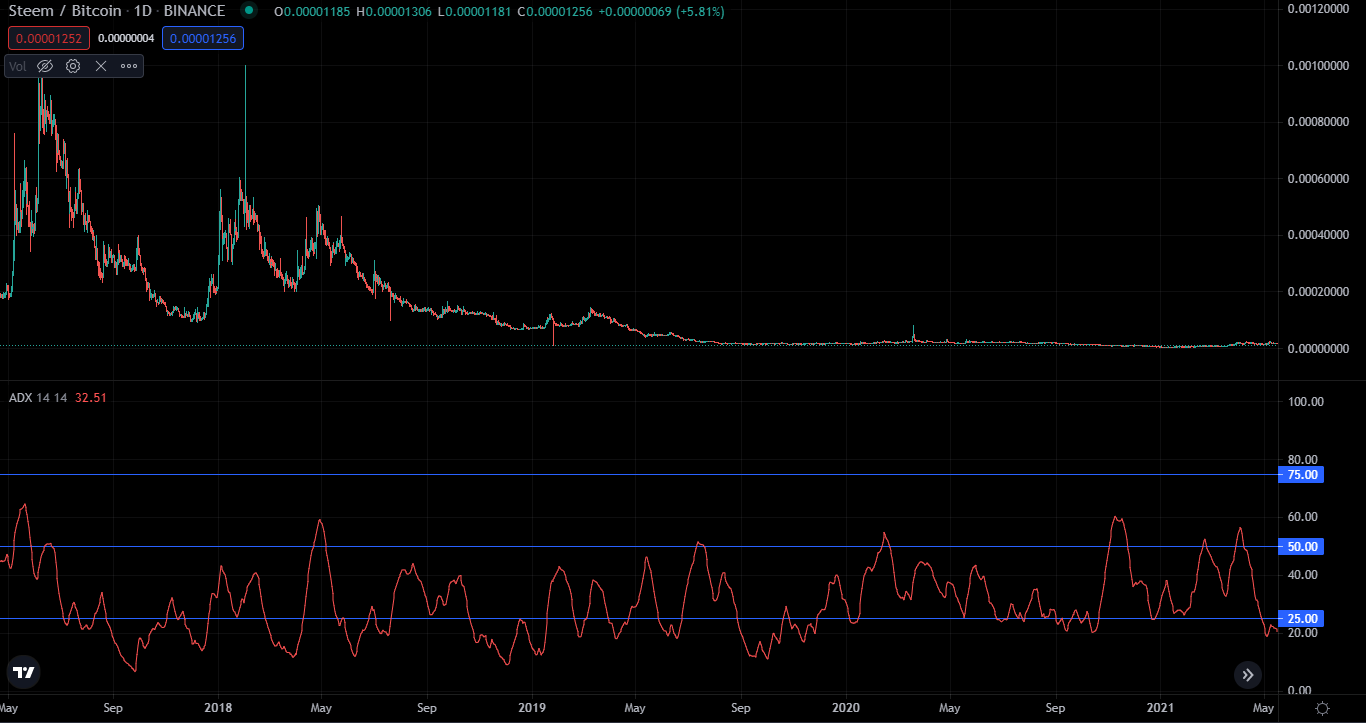Viewport: 1366px width, 723px height.
Task: Click the 2020 label on time axis
Action: [846, 708]
